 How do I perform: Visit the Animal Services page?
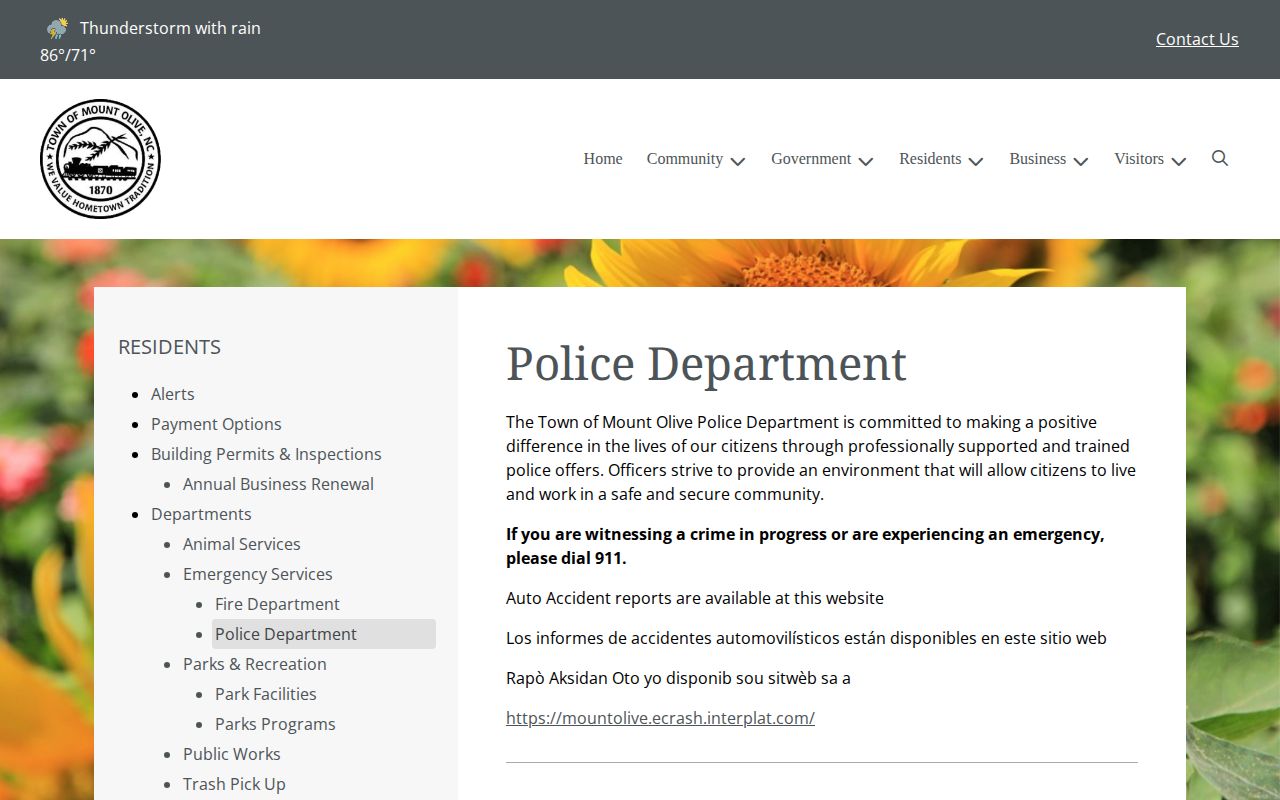click(242, 544)
